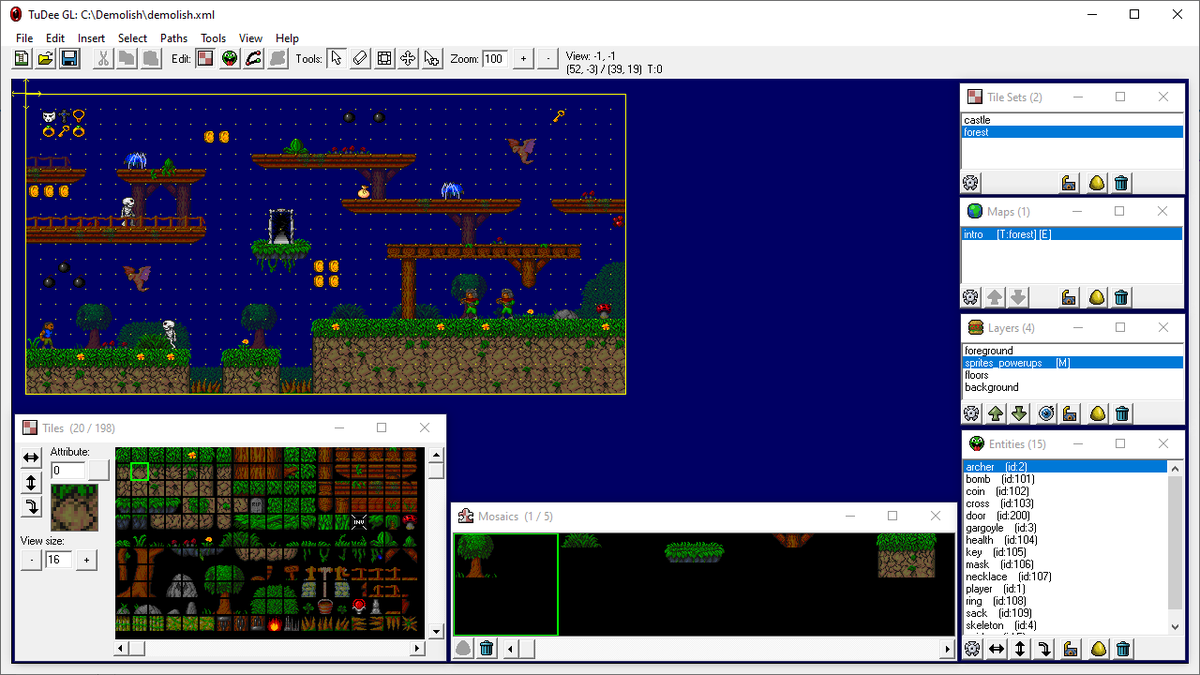The height and width of the screenshot is (675, 1200).
Task: Open Layers properties gear icon
Action: [x=970, y=413]
